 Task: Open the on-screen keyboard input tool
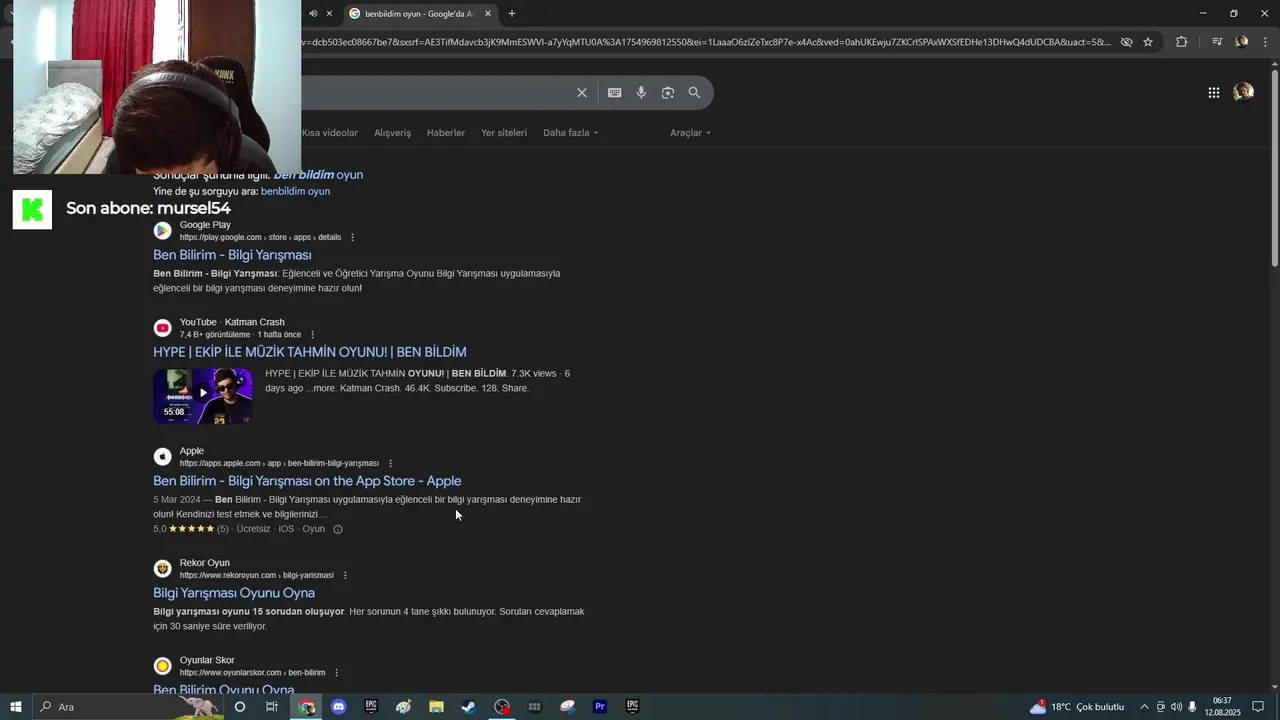[x=614, y=93]
